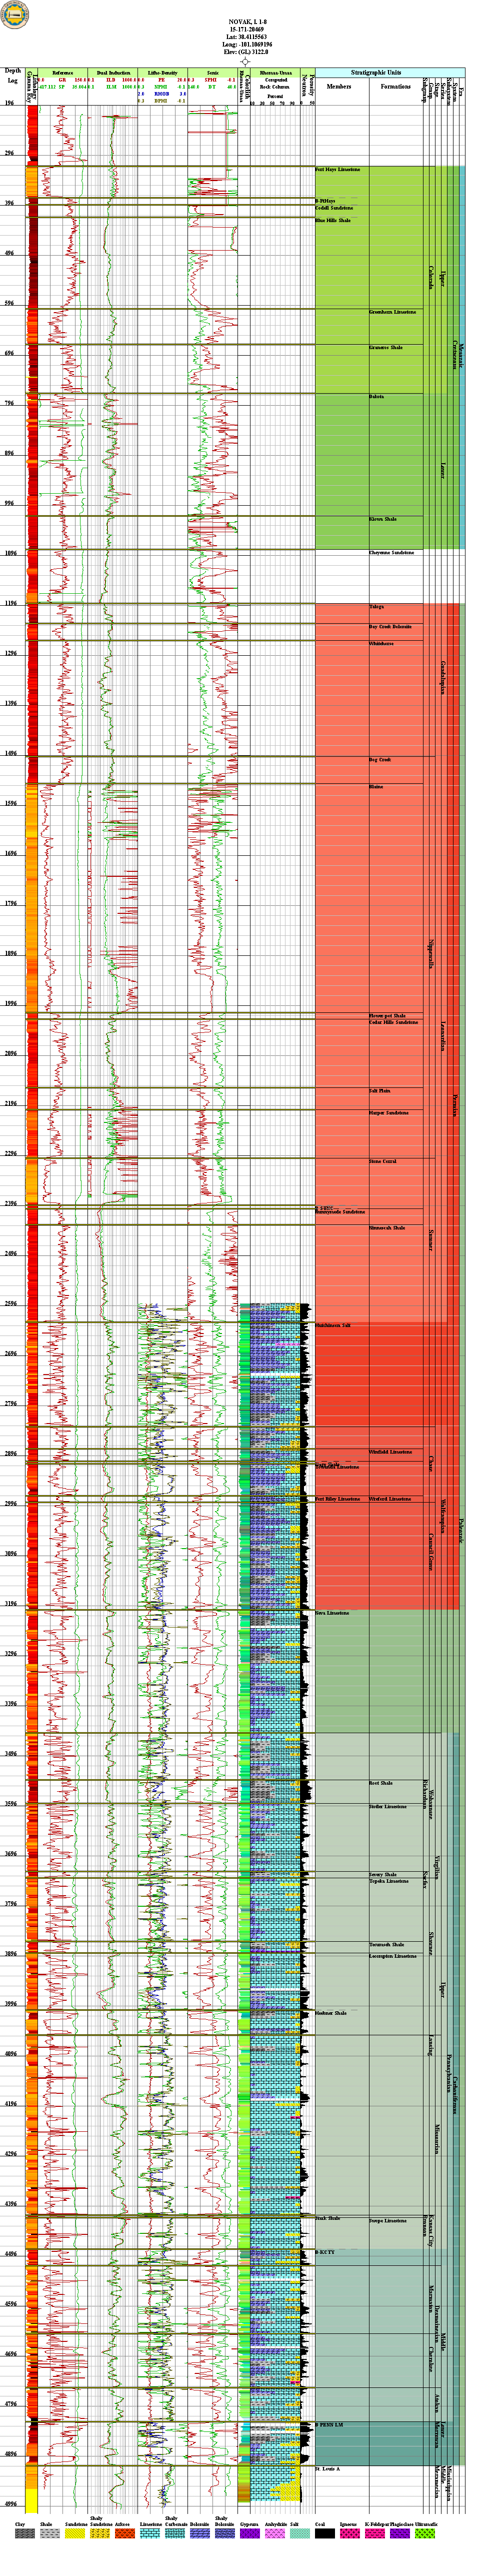Click the 'St. Louis A' member label
The image size is (490, 2576).
[328, 2469]
